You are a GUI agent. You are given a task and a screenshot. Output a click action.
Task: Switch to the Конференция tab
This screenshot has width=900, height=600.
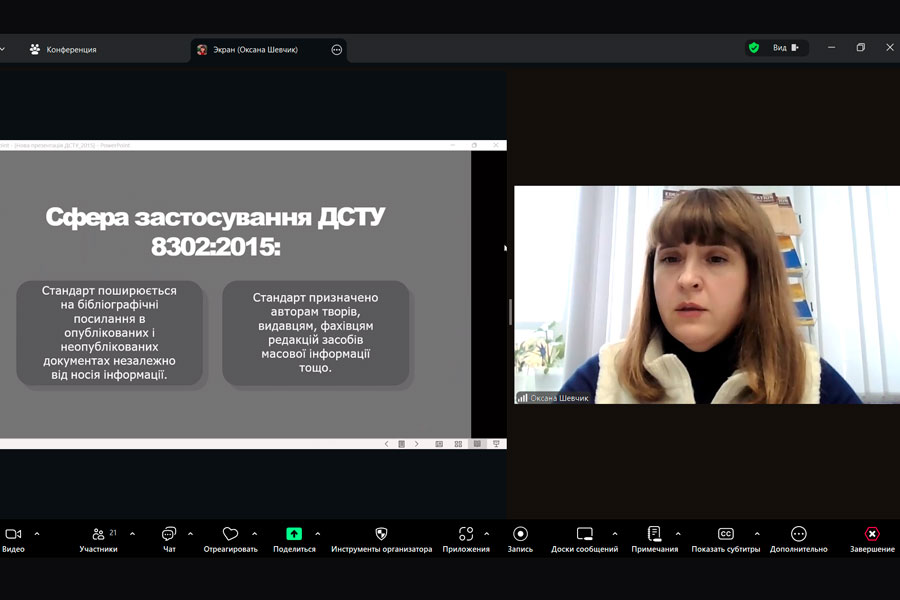(63, 49)
